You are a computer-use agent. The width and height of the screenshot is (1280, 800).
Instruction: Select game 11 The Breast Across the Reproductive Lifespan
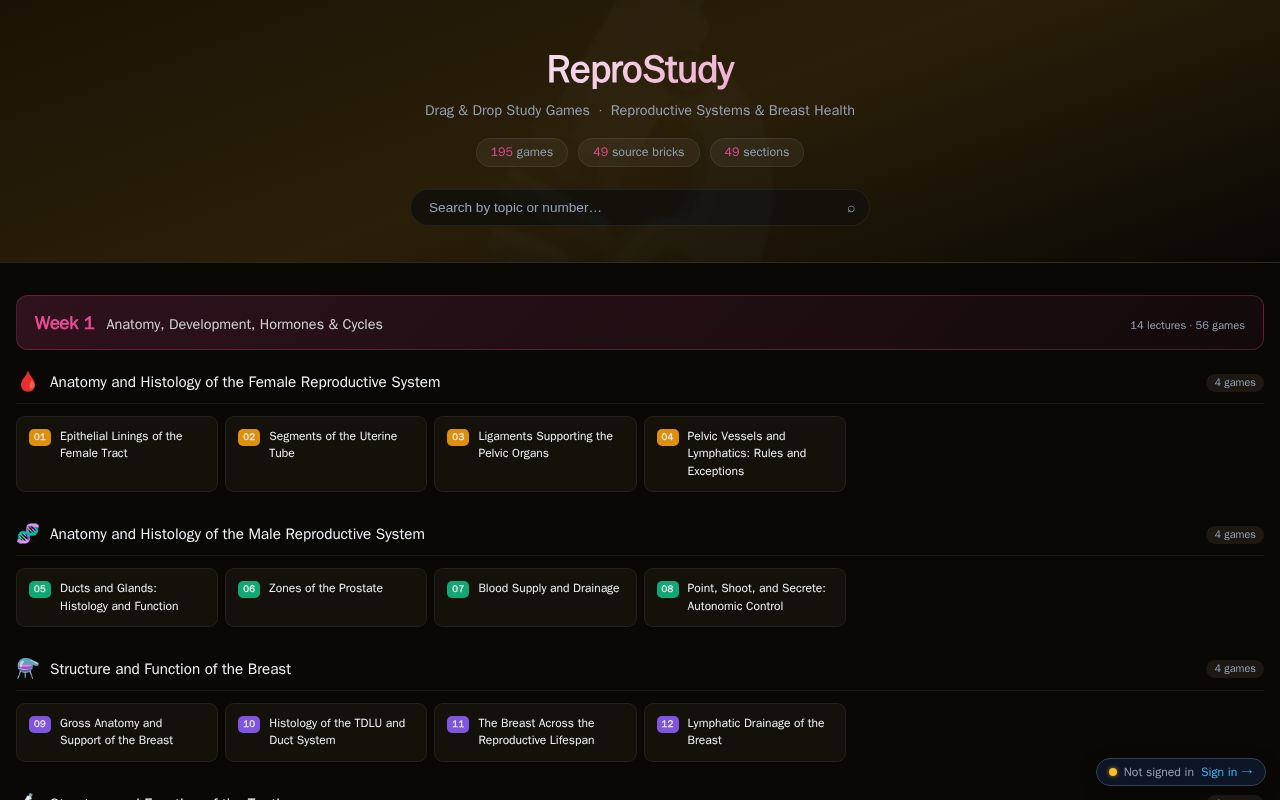535,732
